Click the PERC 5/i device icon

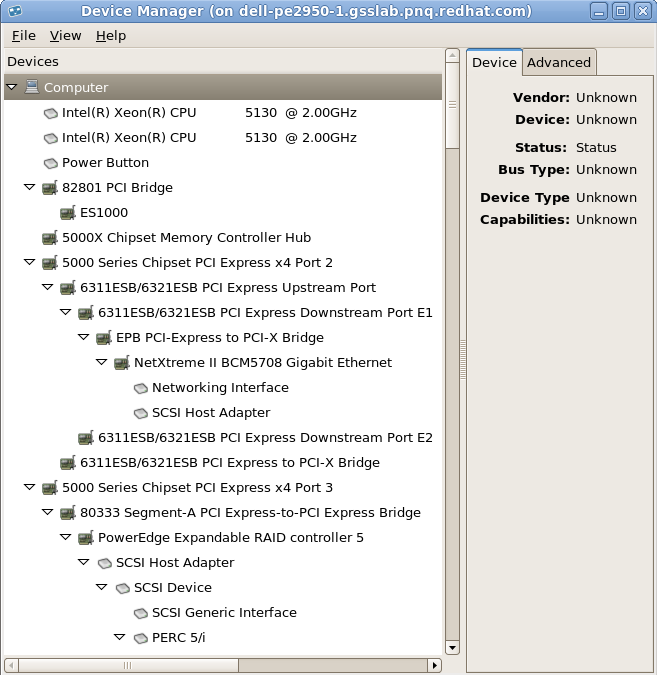[x=141, y=638]
